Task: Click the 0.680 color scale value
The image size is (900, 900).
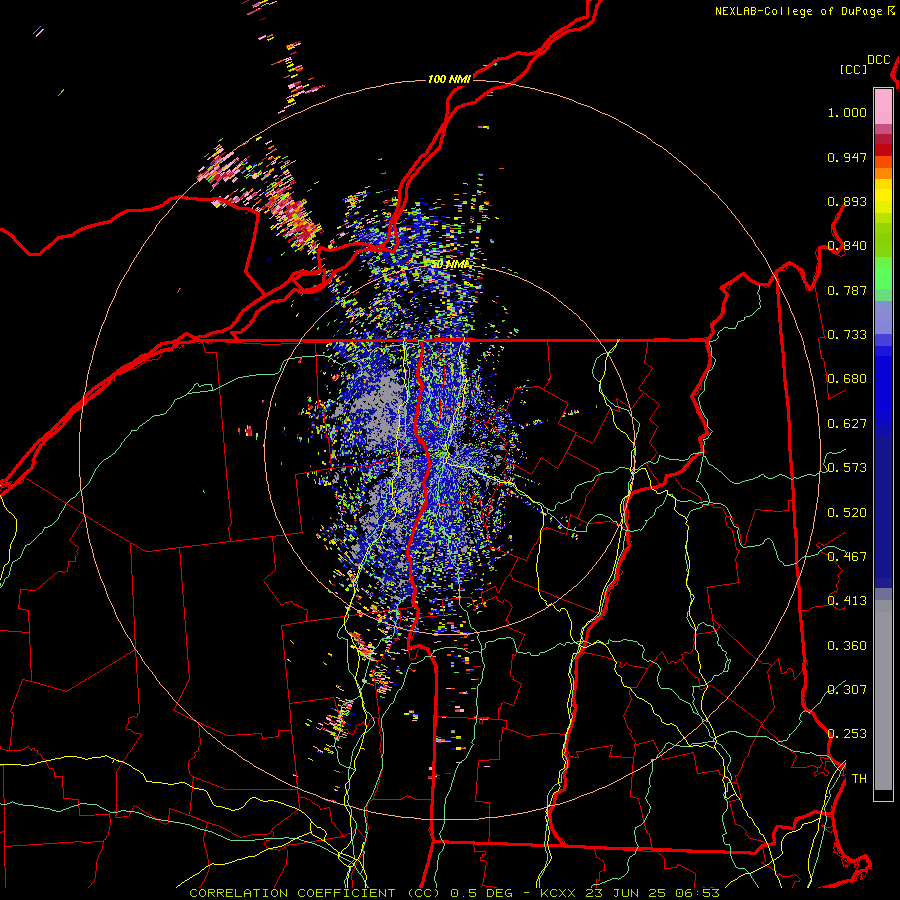Action: point(847,379)
